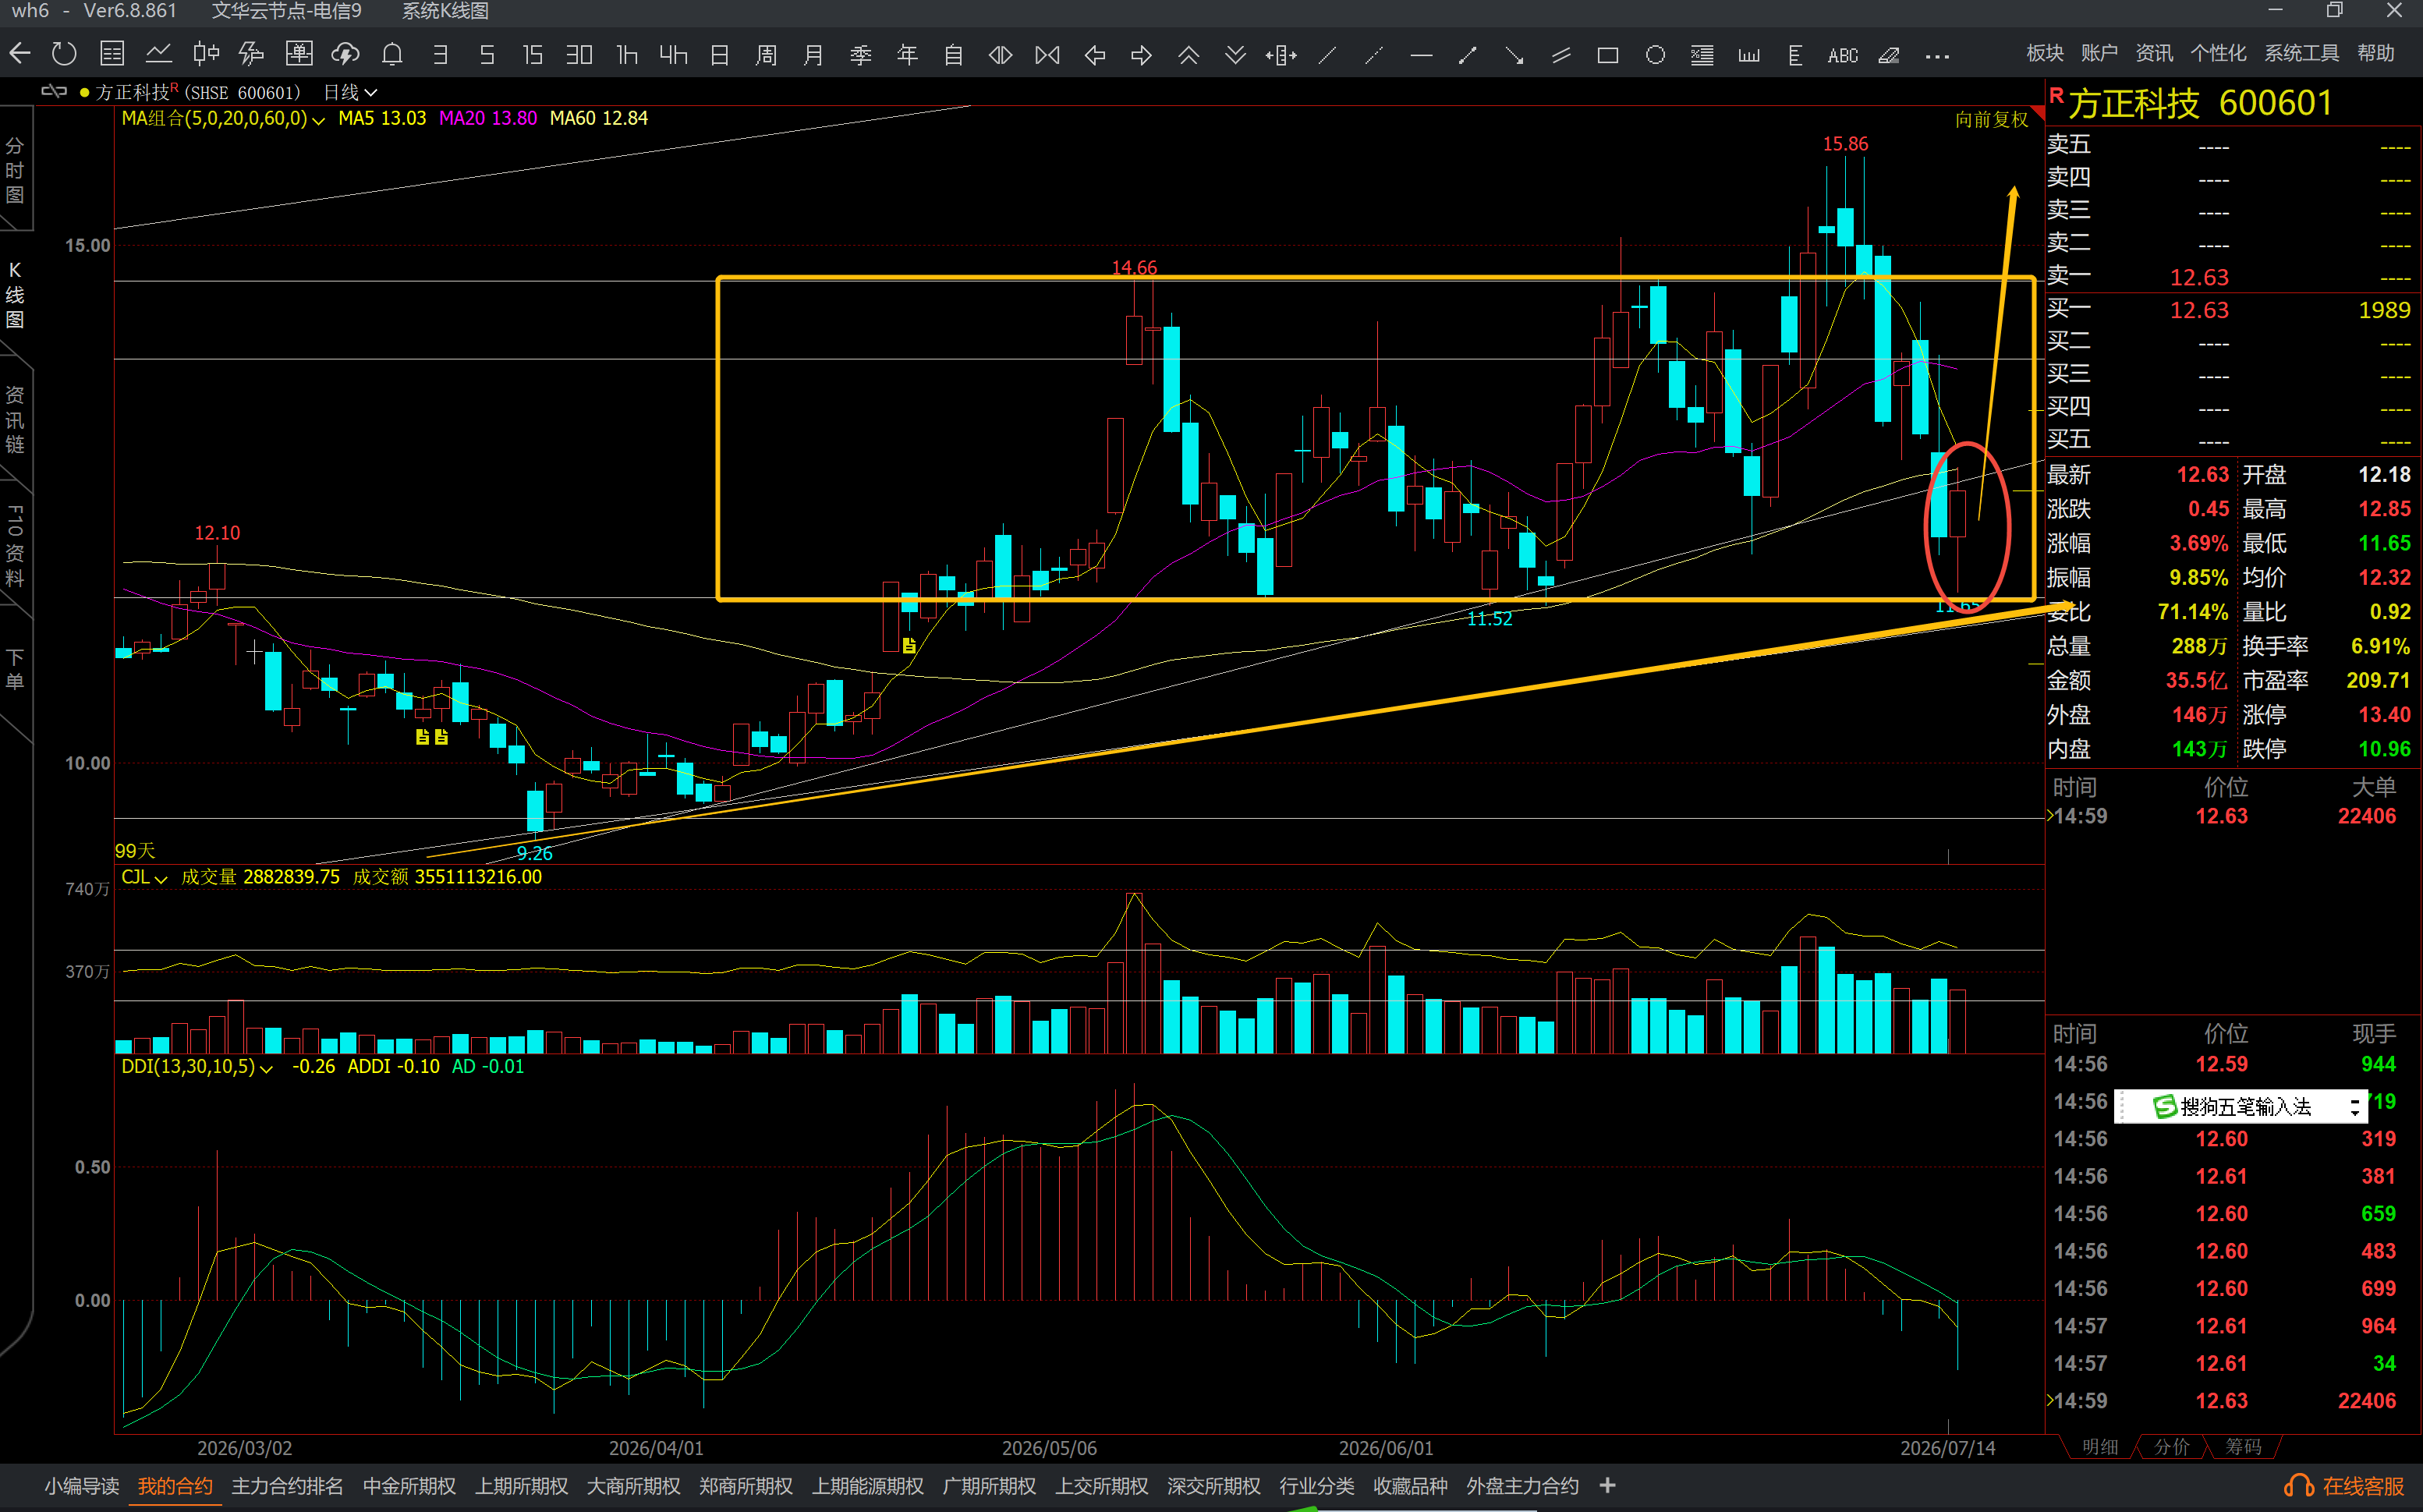The image size is (2423, 1512).
Task: Open 小编导读 bottom tab
Action: (x=81, y=1486)
